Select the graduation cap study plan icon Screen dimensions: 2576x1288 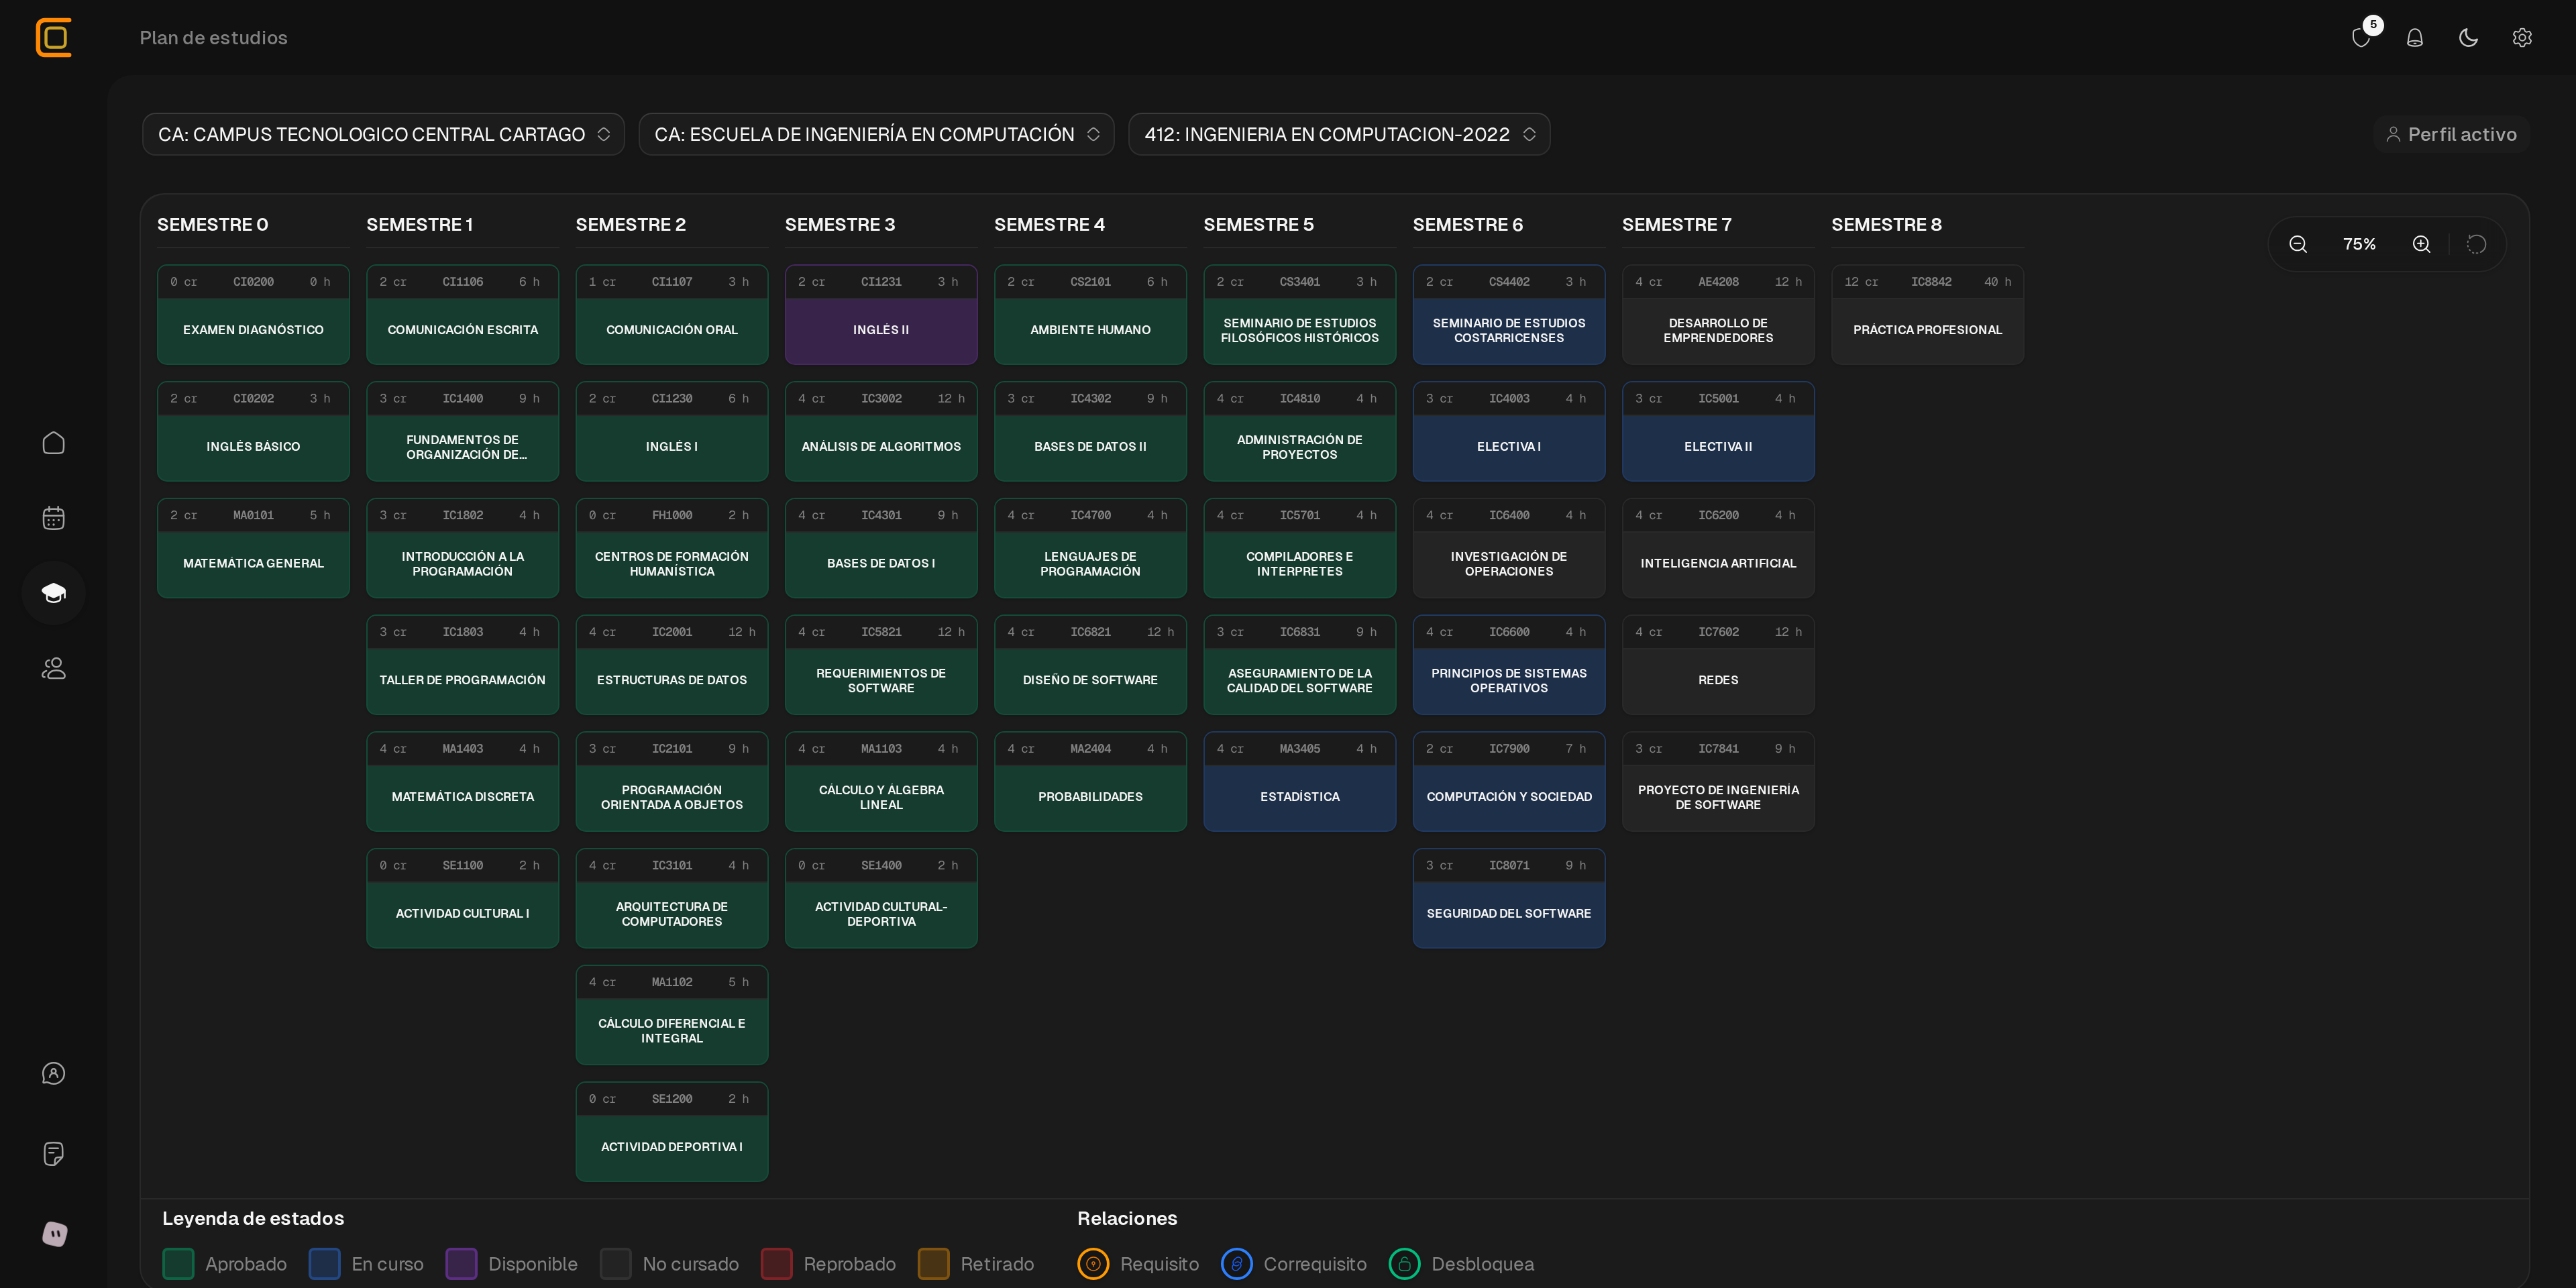(x=54, y=593)
